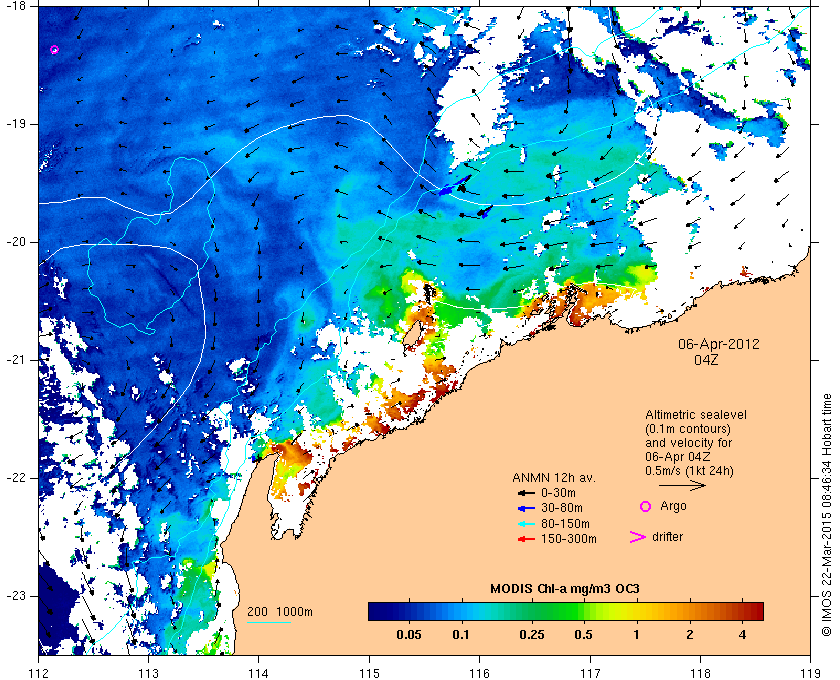The height and width of the screenshot is (680, 840).
Task: Click the 150-300m legend label
Action: tap(568, 539)
